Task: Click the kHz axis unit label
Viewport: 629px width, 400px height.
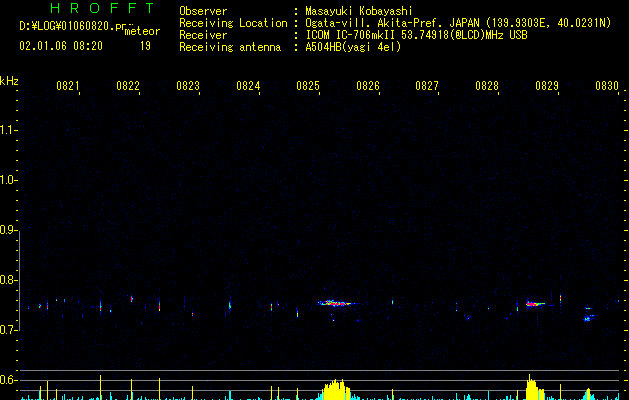Action: tap(9, 81)
